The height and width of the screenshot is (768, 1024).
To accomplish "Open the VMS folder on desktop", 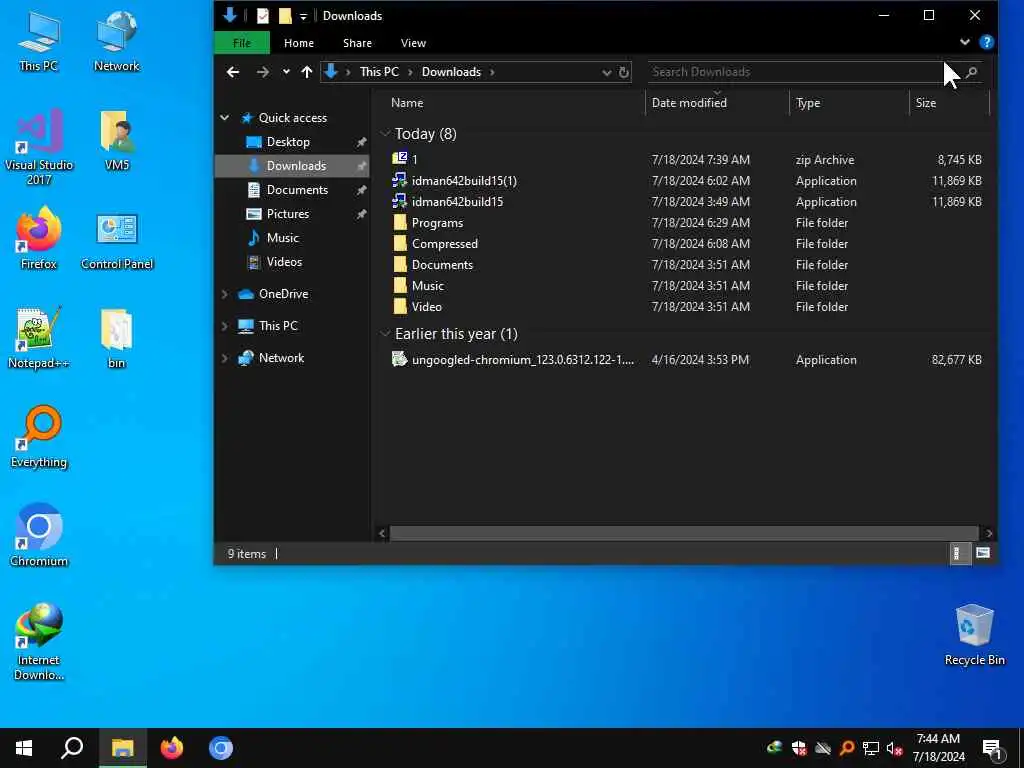I will (x=116, y=140).
